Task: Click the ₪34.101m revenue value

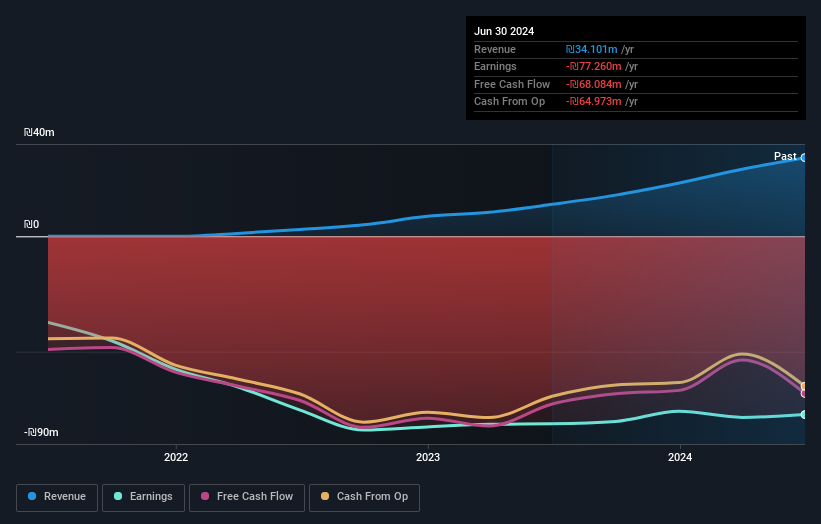Action: point(591,49)
